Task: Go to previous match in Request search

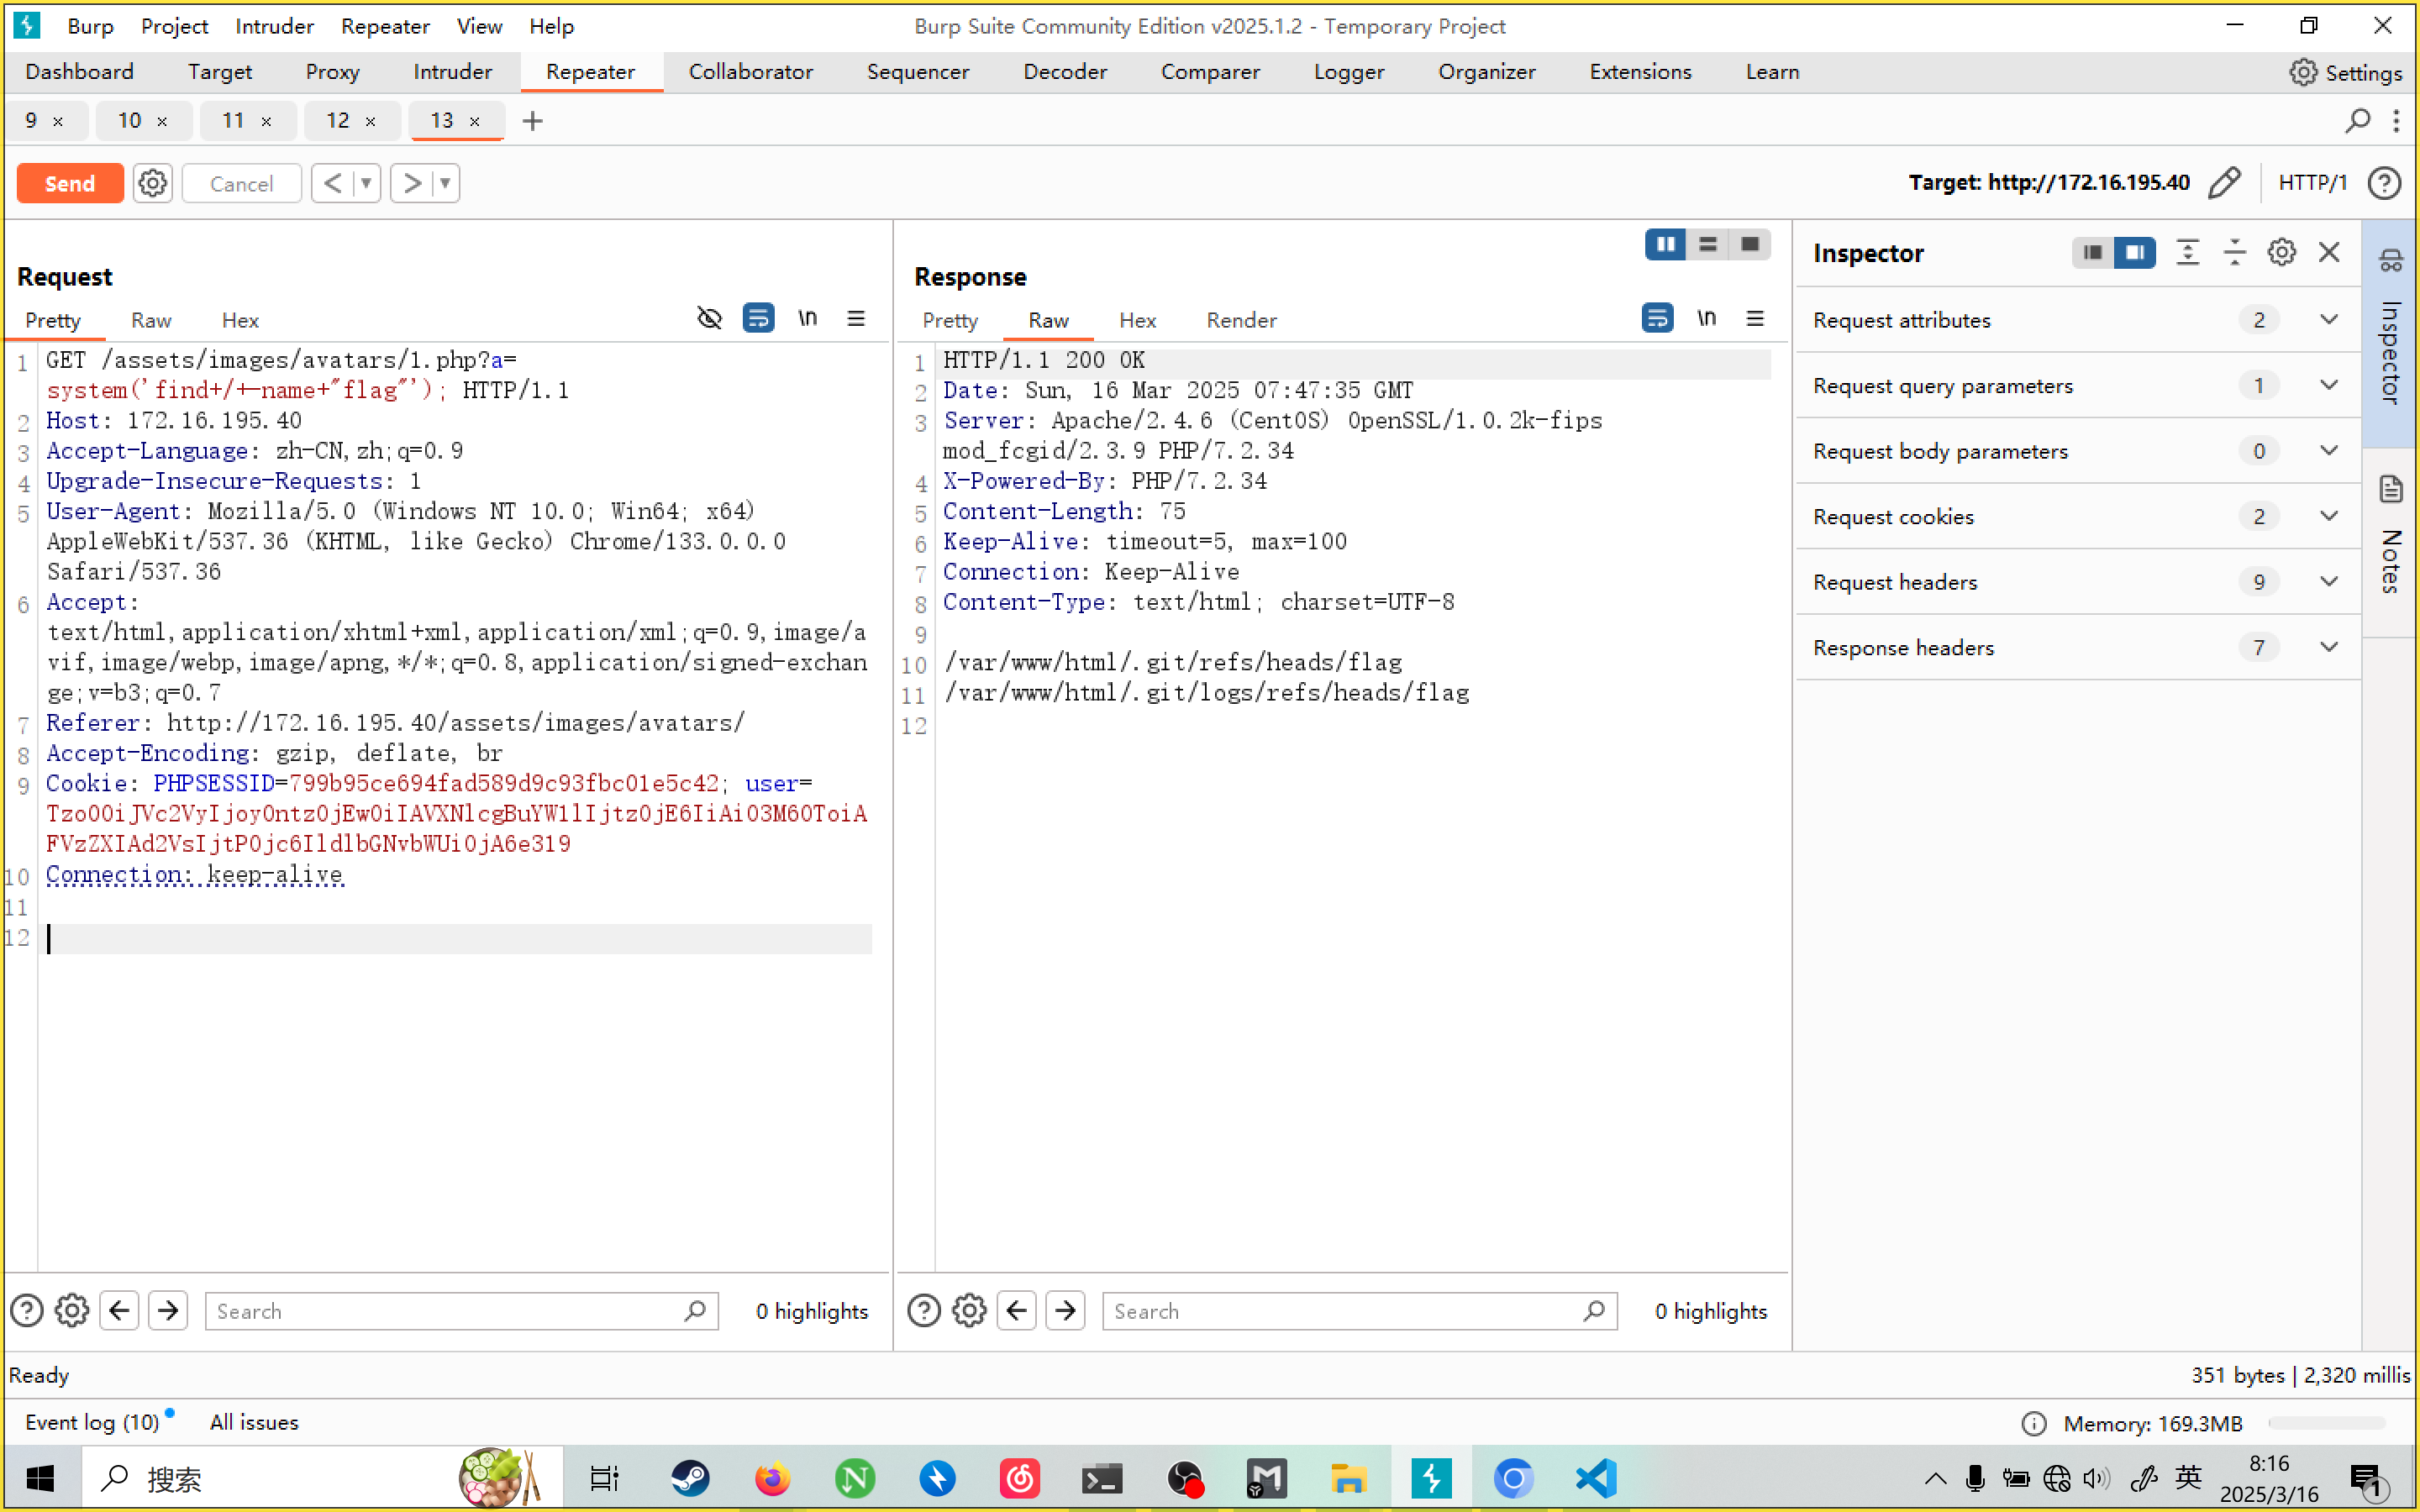Action: 119,1310
